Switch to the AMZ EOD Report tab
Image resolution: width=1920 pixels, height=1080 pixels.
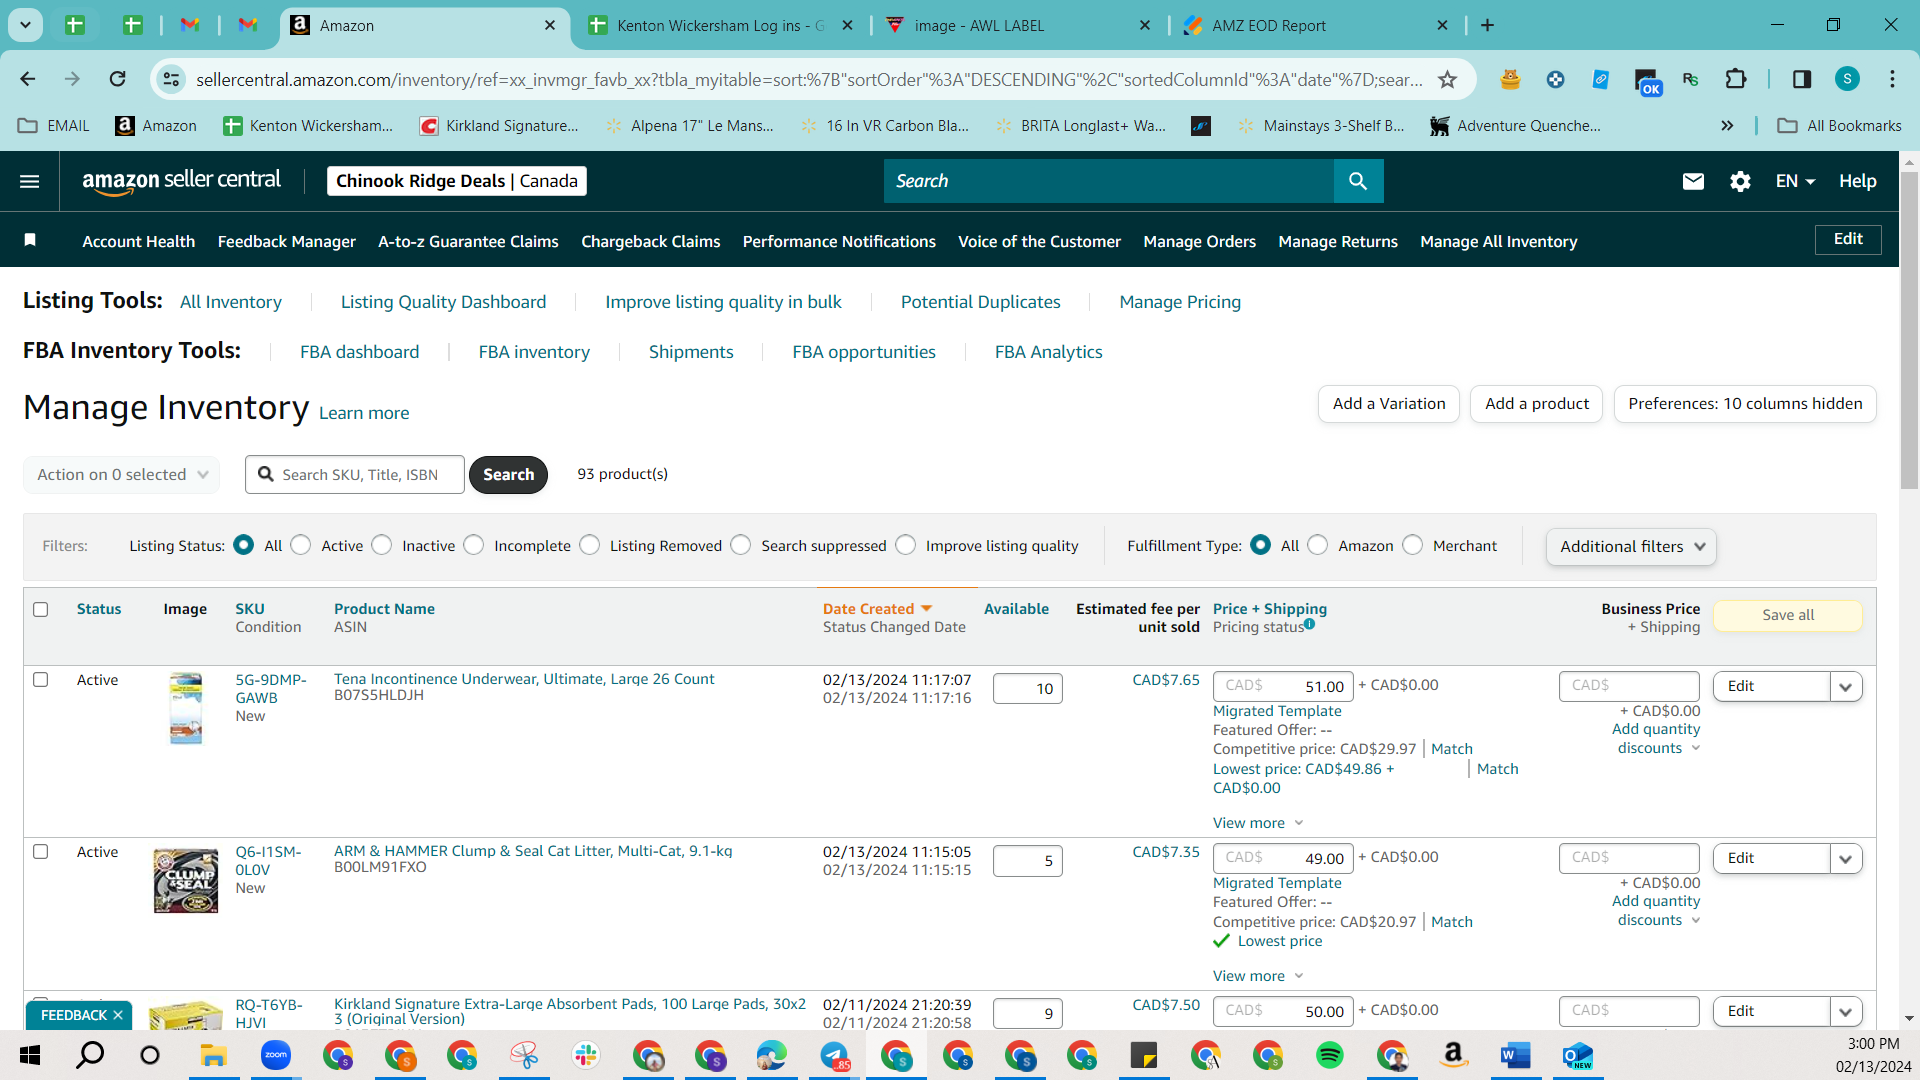coord(1315,25)
